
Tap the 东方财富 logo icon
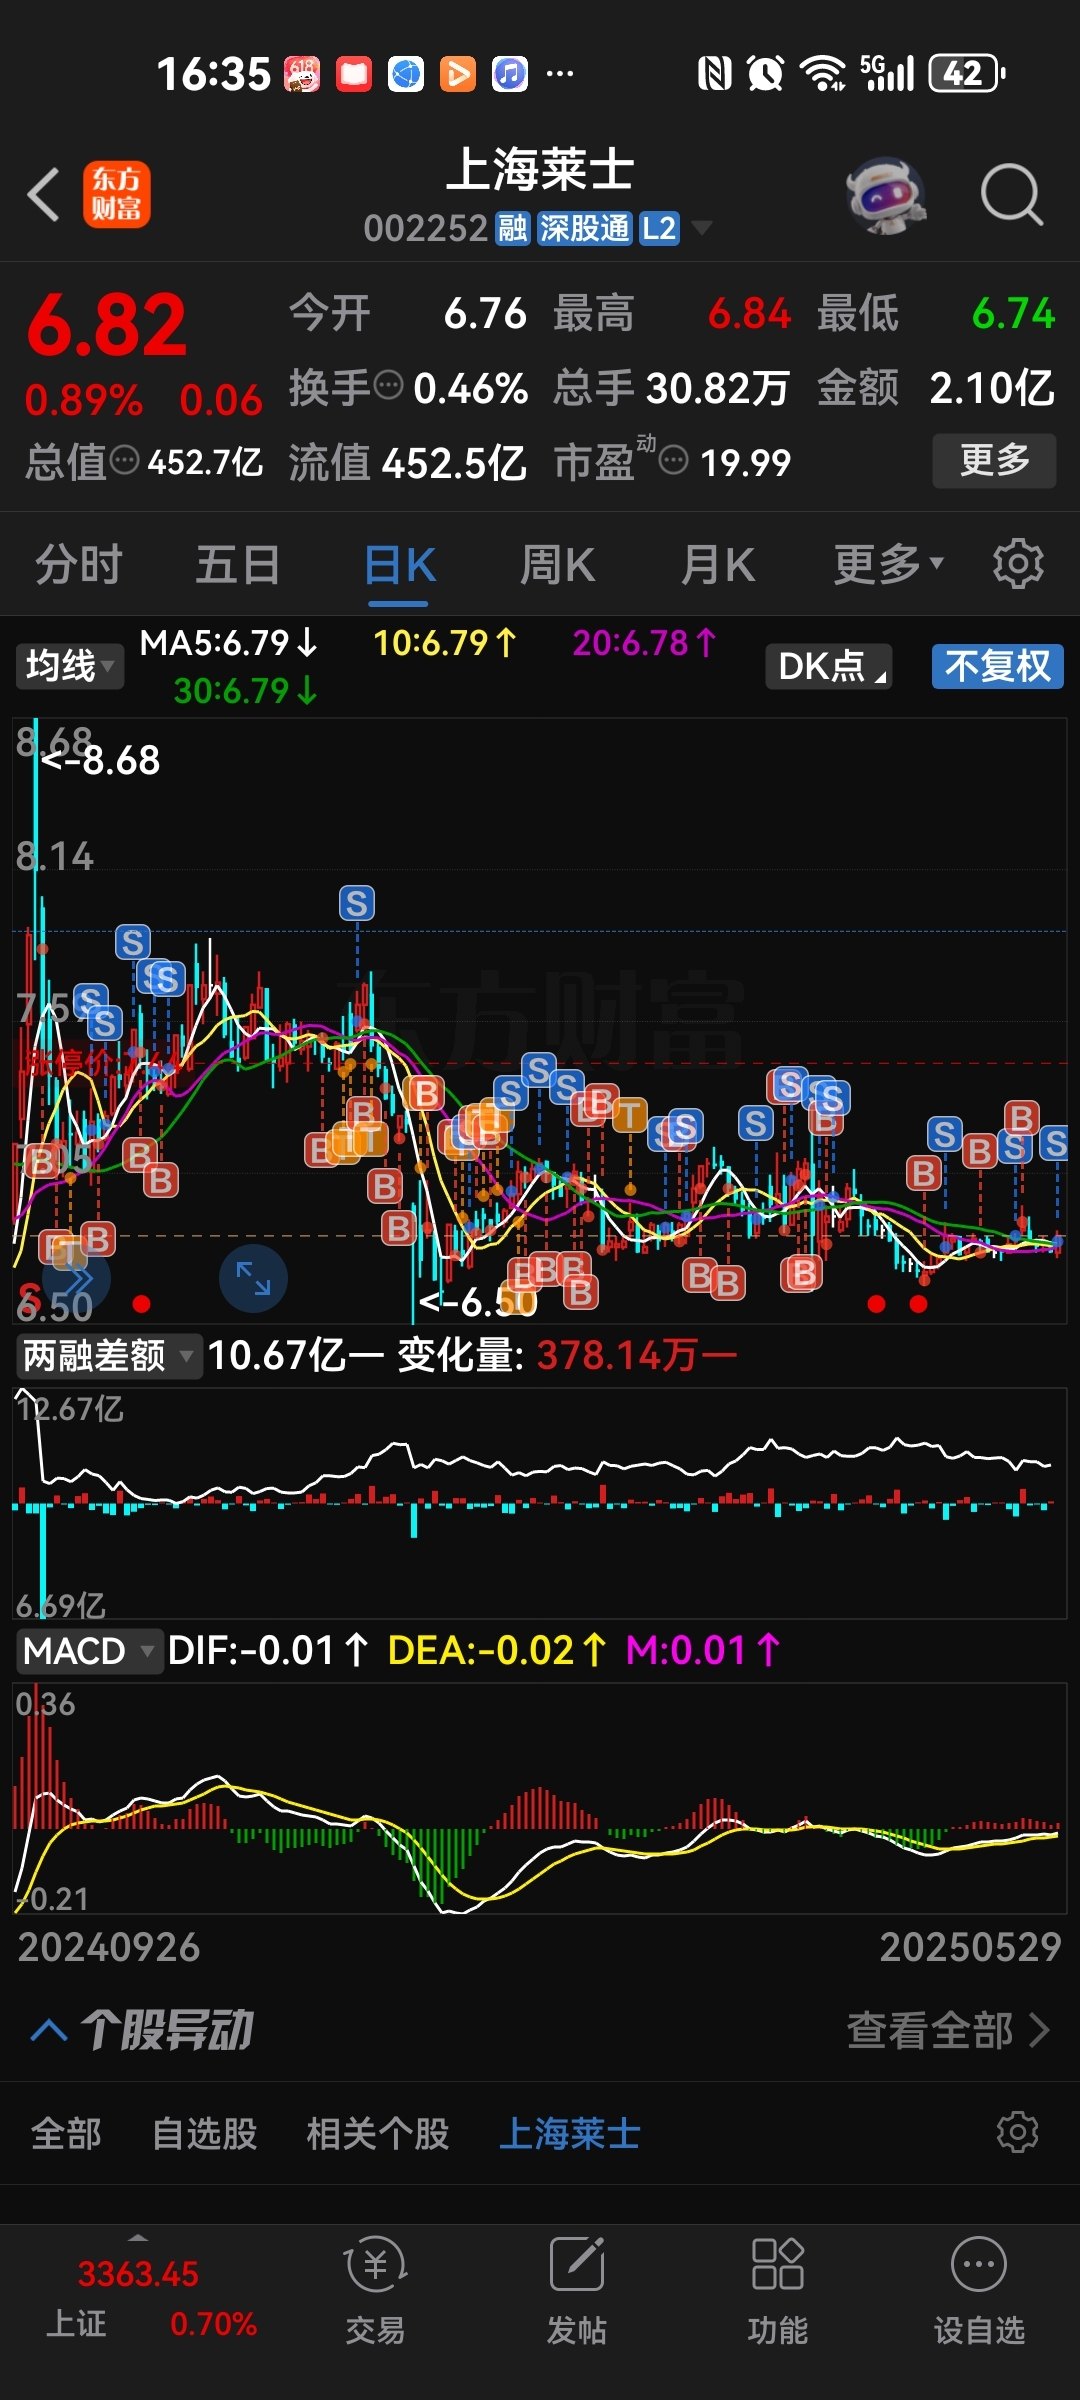(116, 194)
